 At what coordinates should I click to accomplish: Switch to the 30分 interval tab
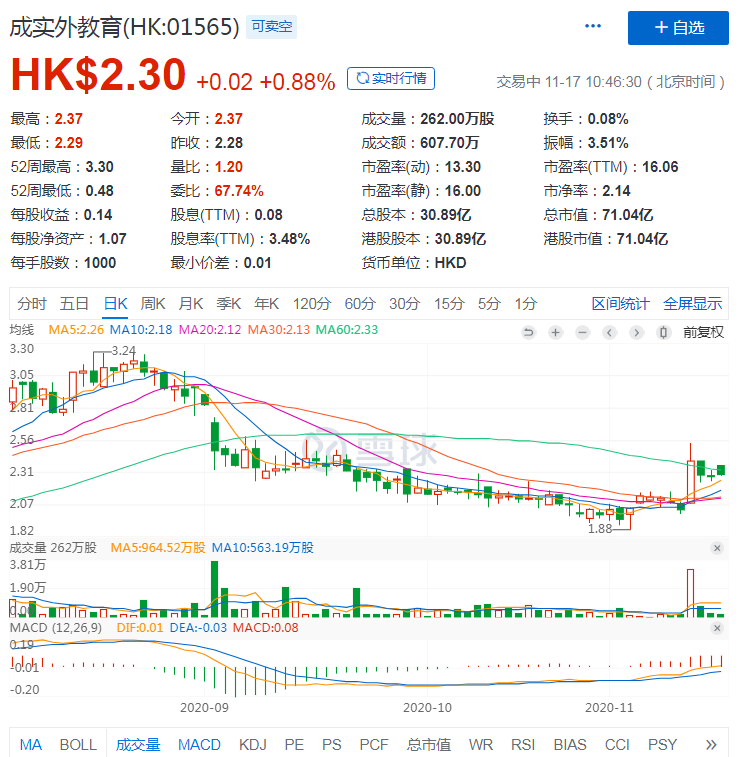[404, 304]
